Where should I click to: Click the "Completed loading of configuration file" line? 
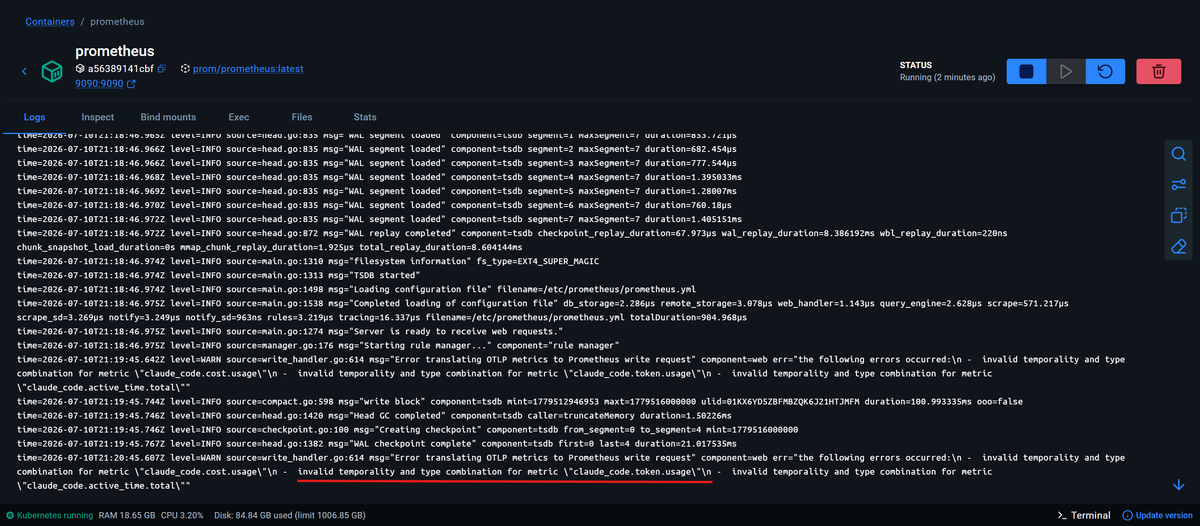click(x=543, y=309)
